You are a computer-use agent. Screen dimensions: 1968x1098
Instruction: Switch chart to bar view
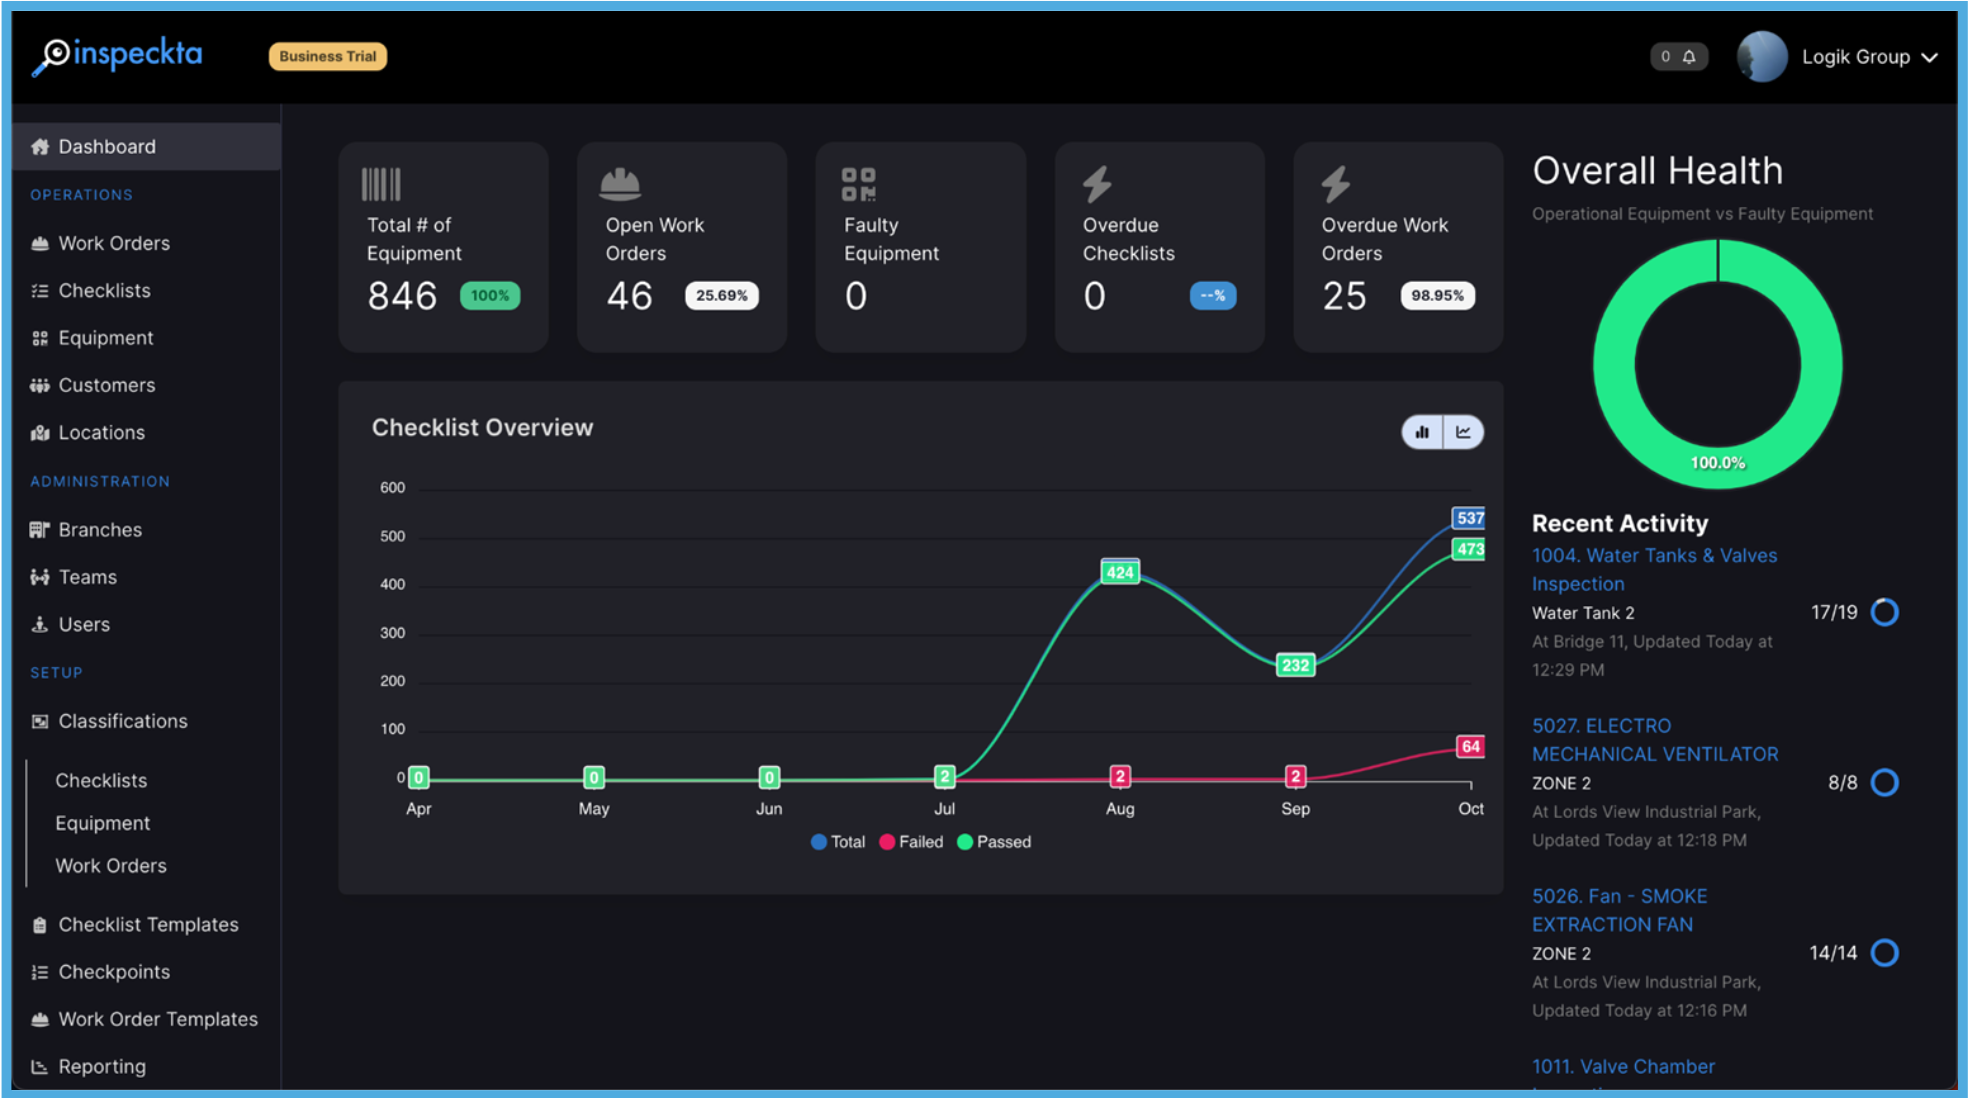pyautogui.click(x=1422, y=432)
